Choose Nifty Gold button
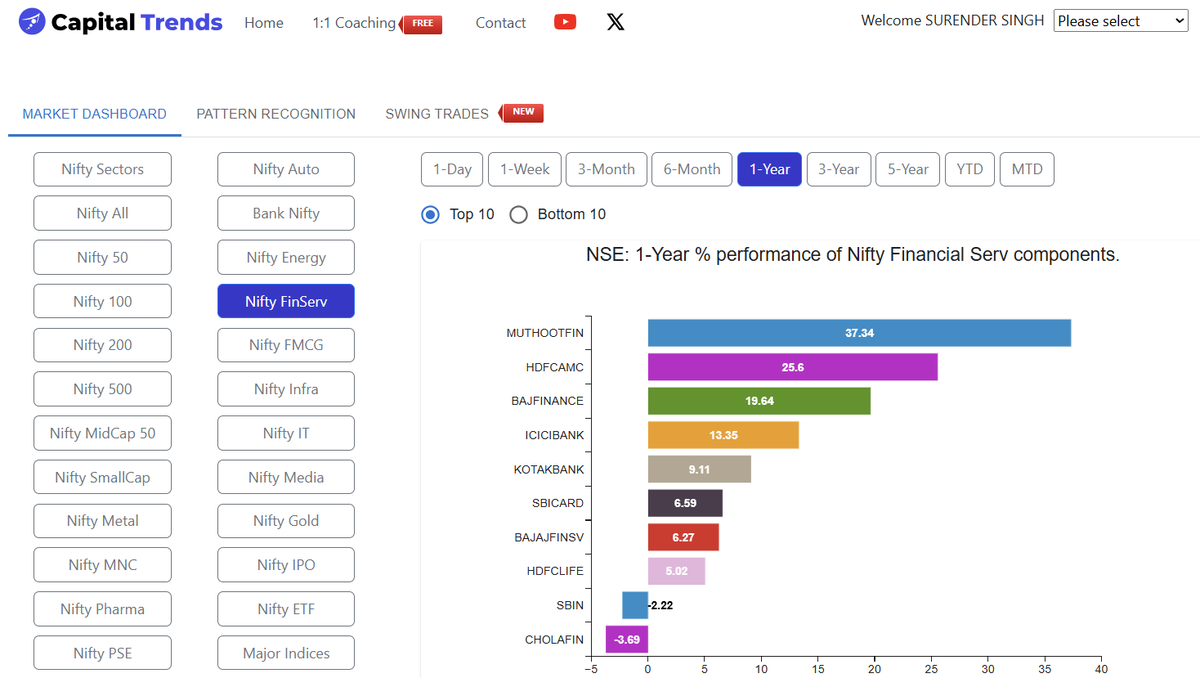 tap(286, 521)
